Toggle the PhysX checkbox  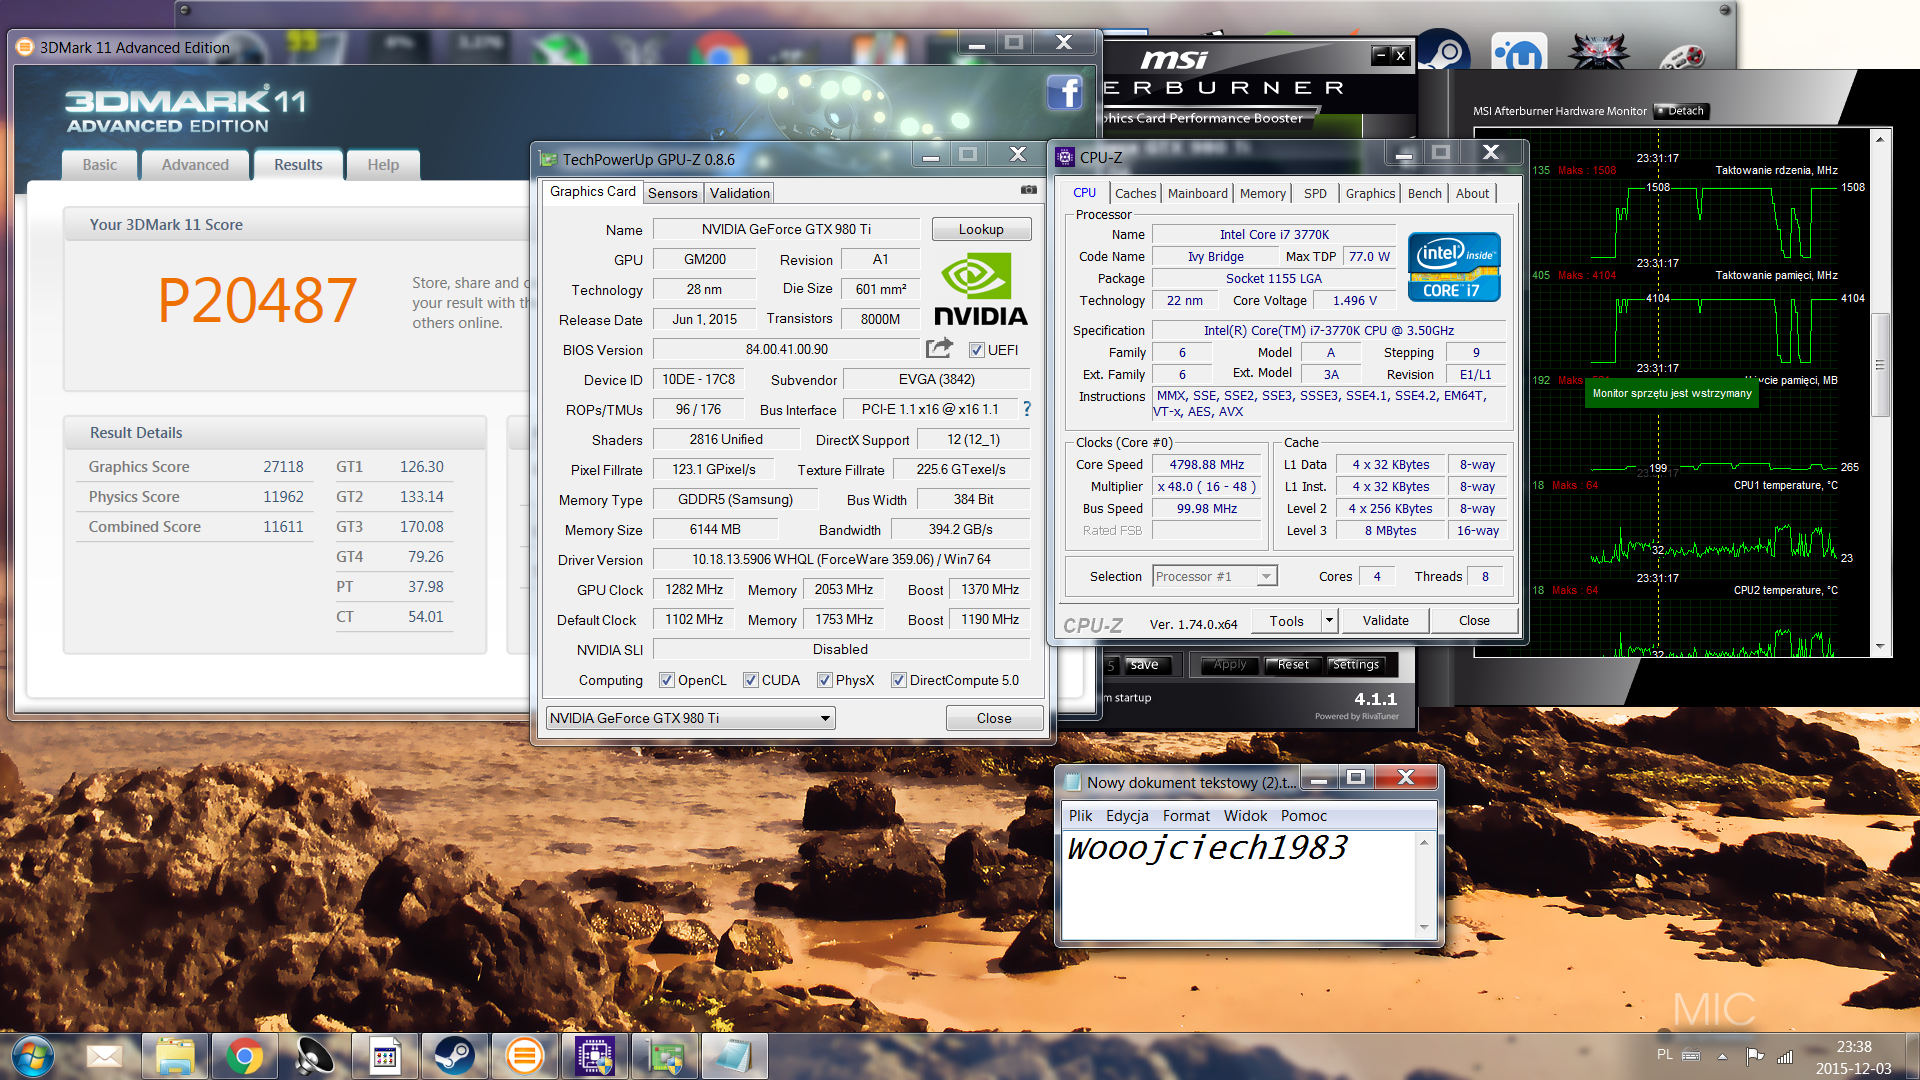click(824, 680)
